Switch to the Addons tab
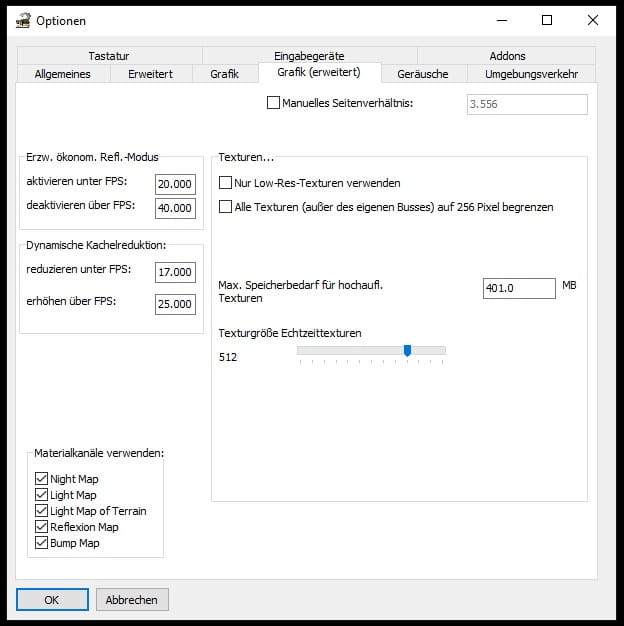Image resolution: width=624 pixels, height=626 pixels. tap(507, 56)
